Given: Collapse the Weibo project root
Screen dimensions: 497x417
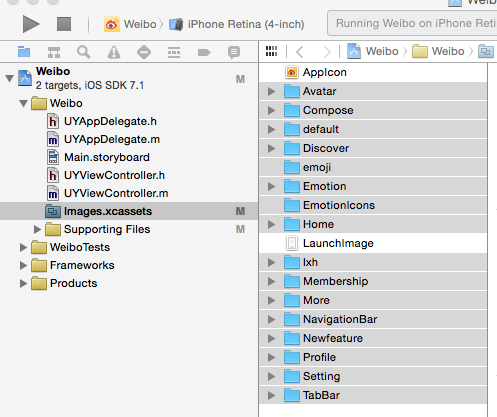Looking at the screenshot, I should click(x=10, y=79).
